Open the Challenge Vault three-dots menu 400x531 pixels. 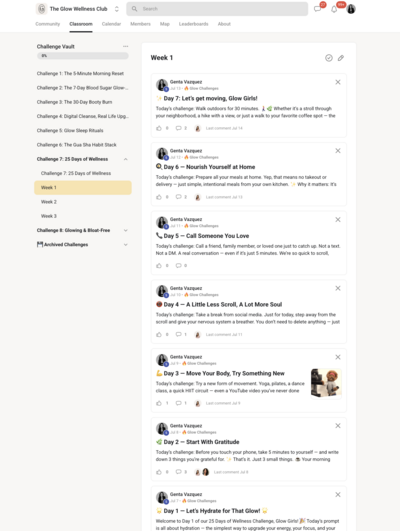[126, 46]
